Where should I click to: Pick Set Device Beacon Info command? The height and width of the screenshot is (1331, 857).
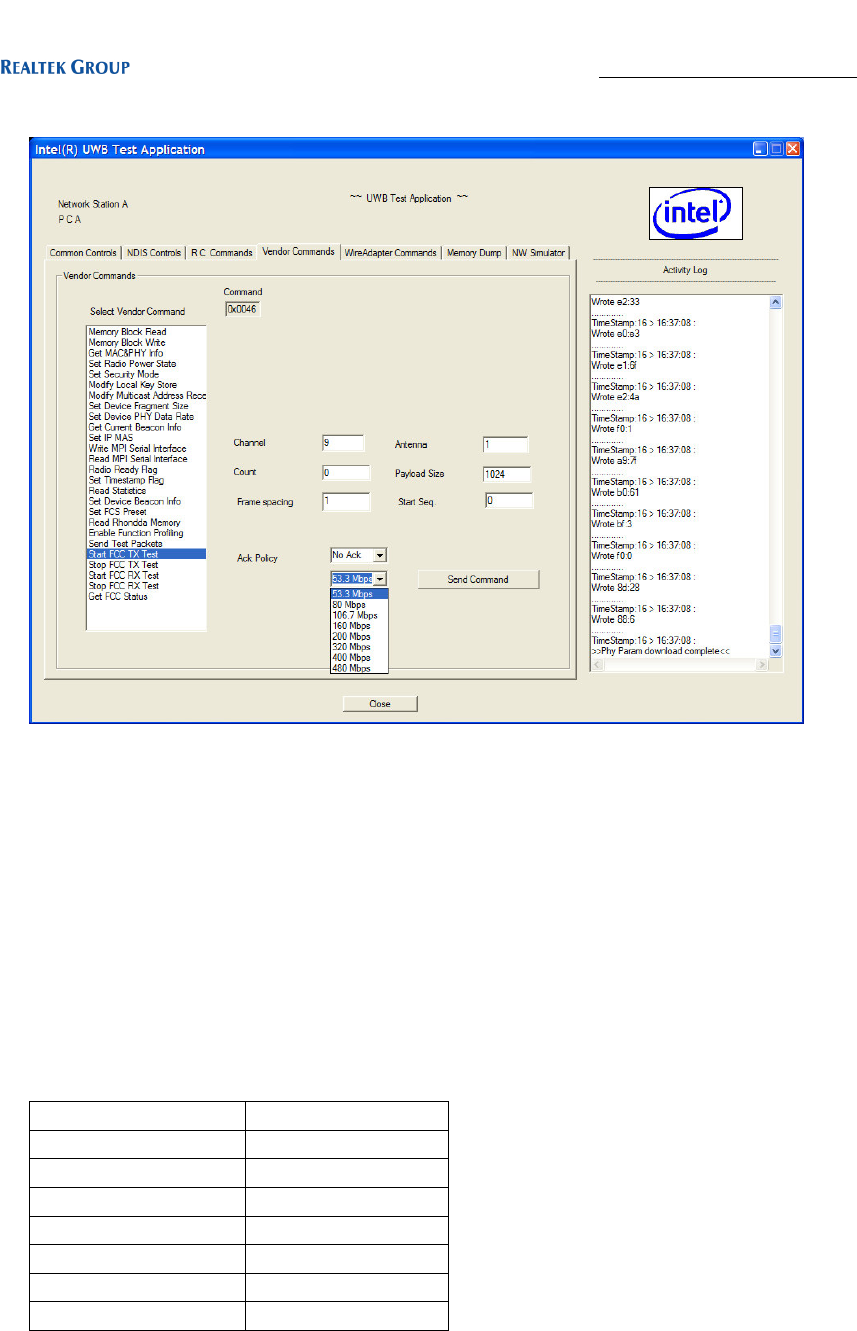146,502
